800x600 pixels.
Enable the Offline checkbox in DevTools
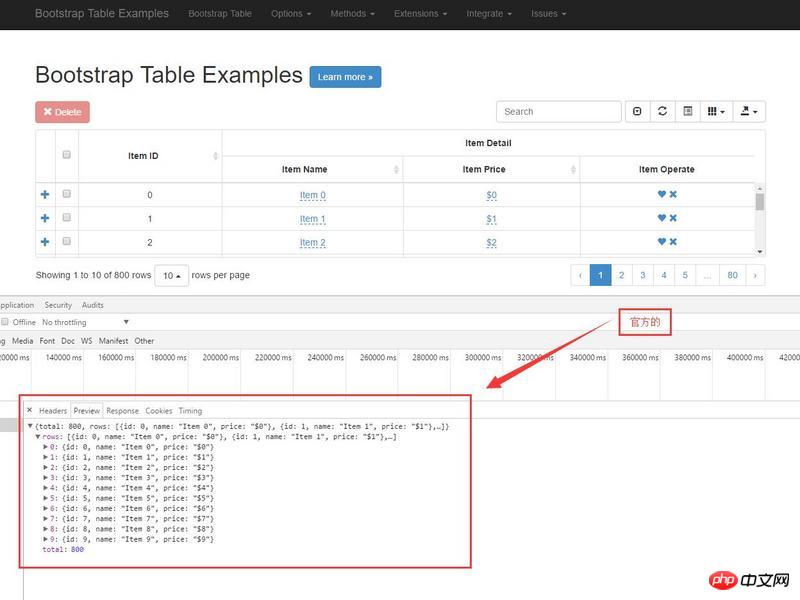click(5, 322)
